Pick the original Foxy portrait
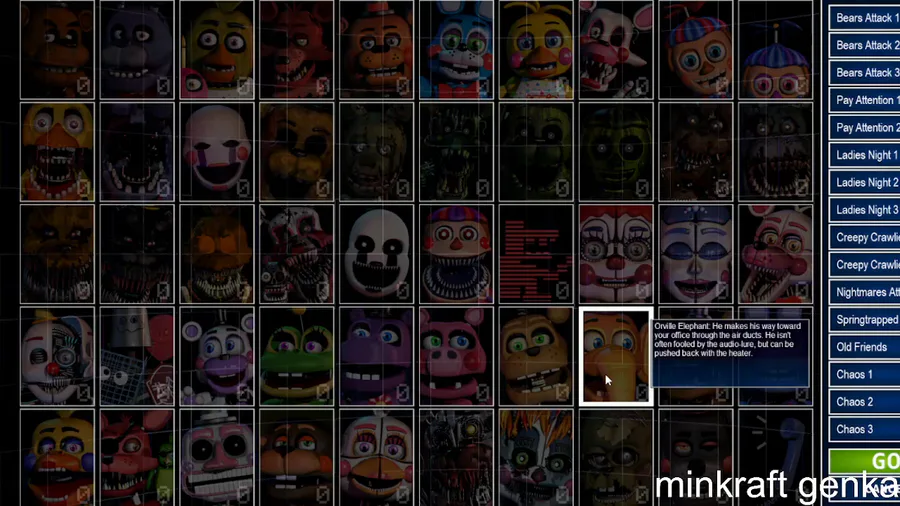This screenshot has height=506, width=900. 296,49
